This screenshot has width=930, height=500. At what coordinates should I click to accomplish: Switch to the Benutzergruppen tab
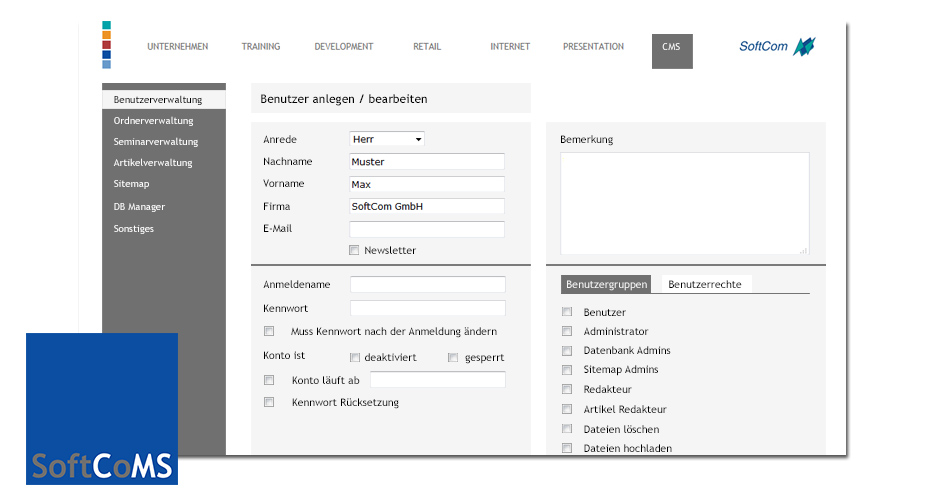pyautogui.click(x=606, y=284)
